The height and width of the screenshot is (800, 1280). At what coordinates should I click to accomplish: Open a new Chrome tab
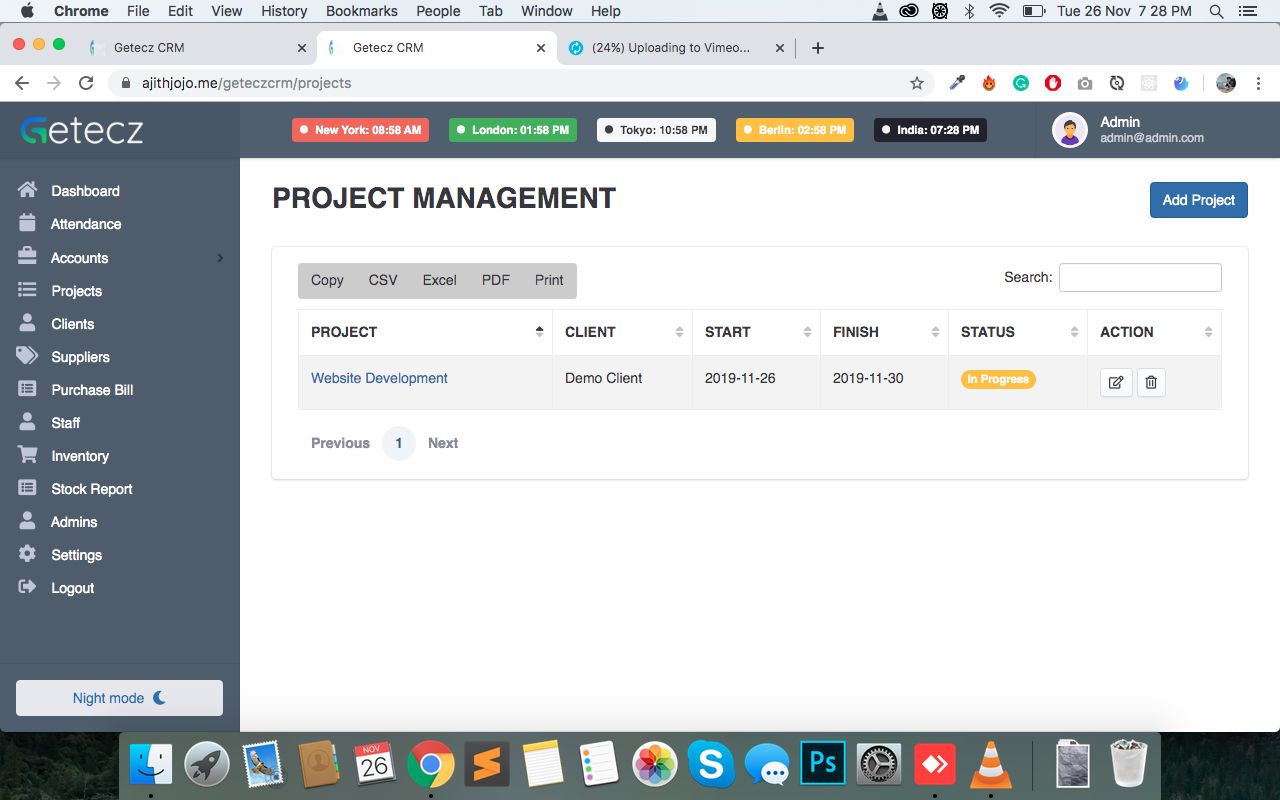[x=818, y=47]
